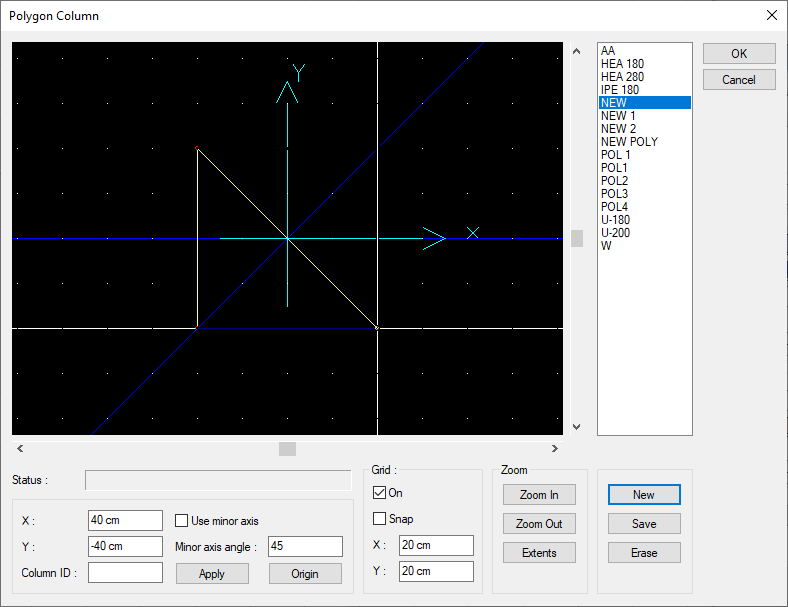Click the Minor axis angle field
The height and width of the screenshot is (607, 788).
click(305, 547)
